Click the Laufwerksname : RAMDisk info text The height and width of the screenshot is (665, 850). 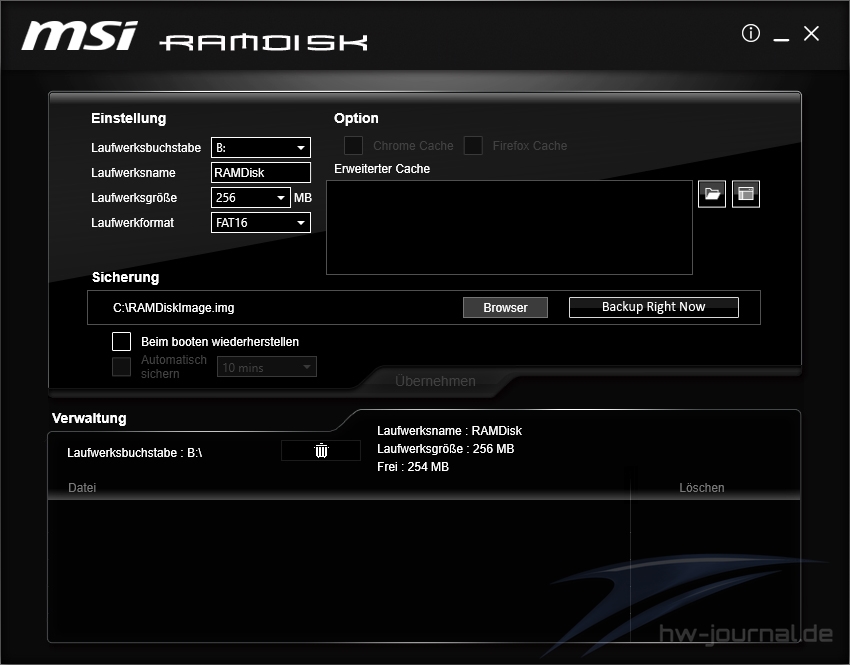(449, 431)
